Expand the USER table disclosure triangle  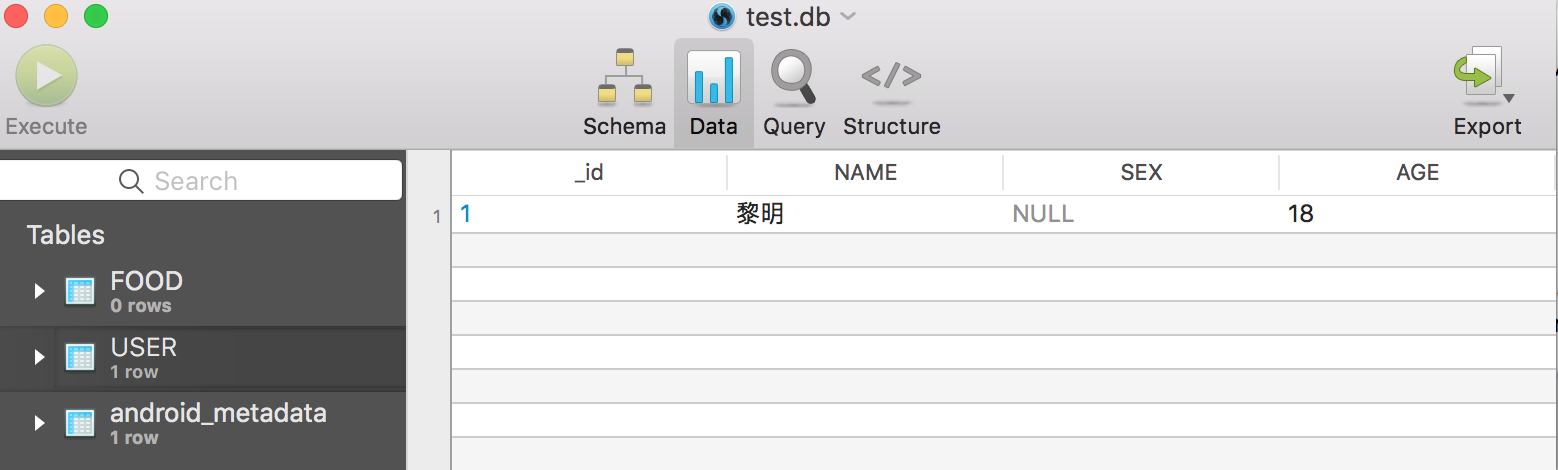click(x=39, y=357)
